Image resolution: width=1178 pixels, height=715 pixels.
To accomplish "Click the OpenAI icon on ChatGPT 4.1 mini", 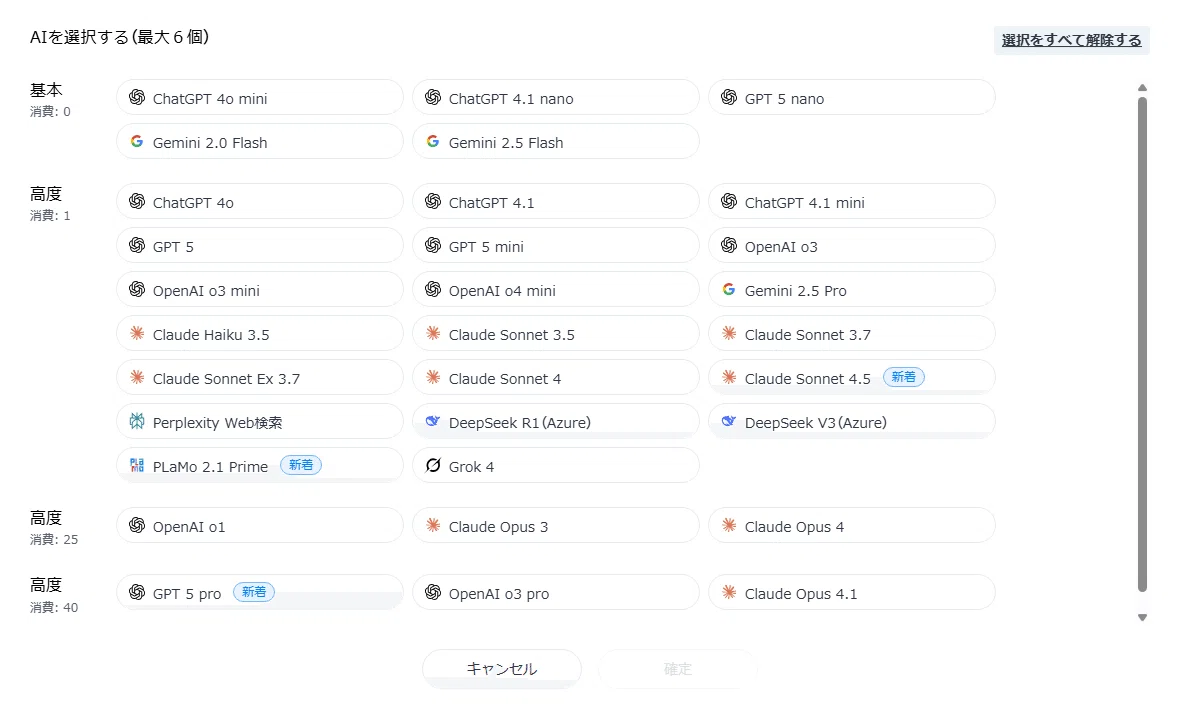I will point(729,201).
